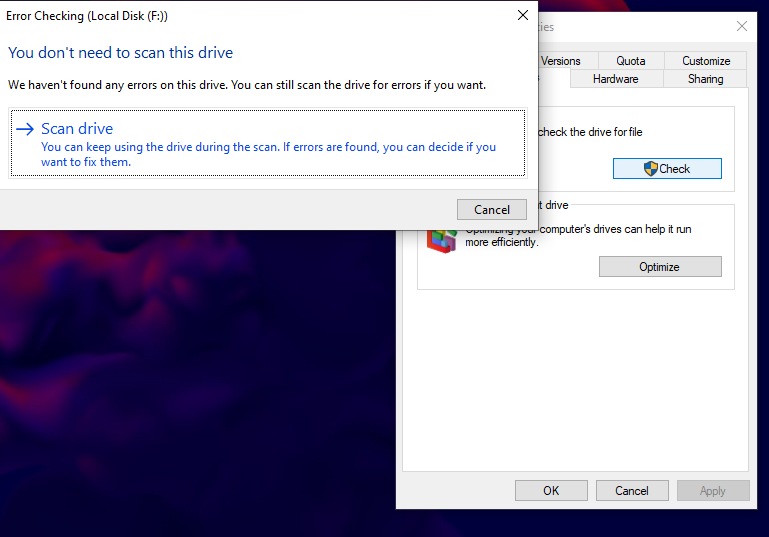769x537 pixels.
Task: Close the drive Properties window
Action: [741, 26]
